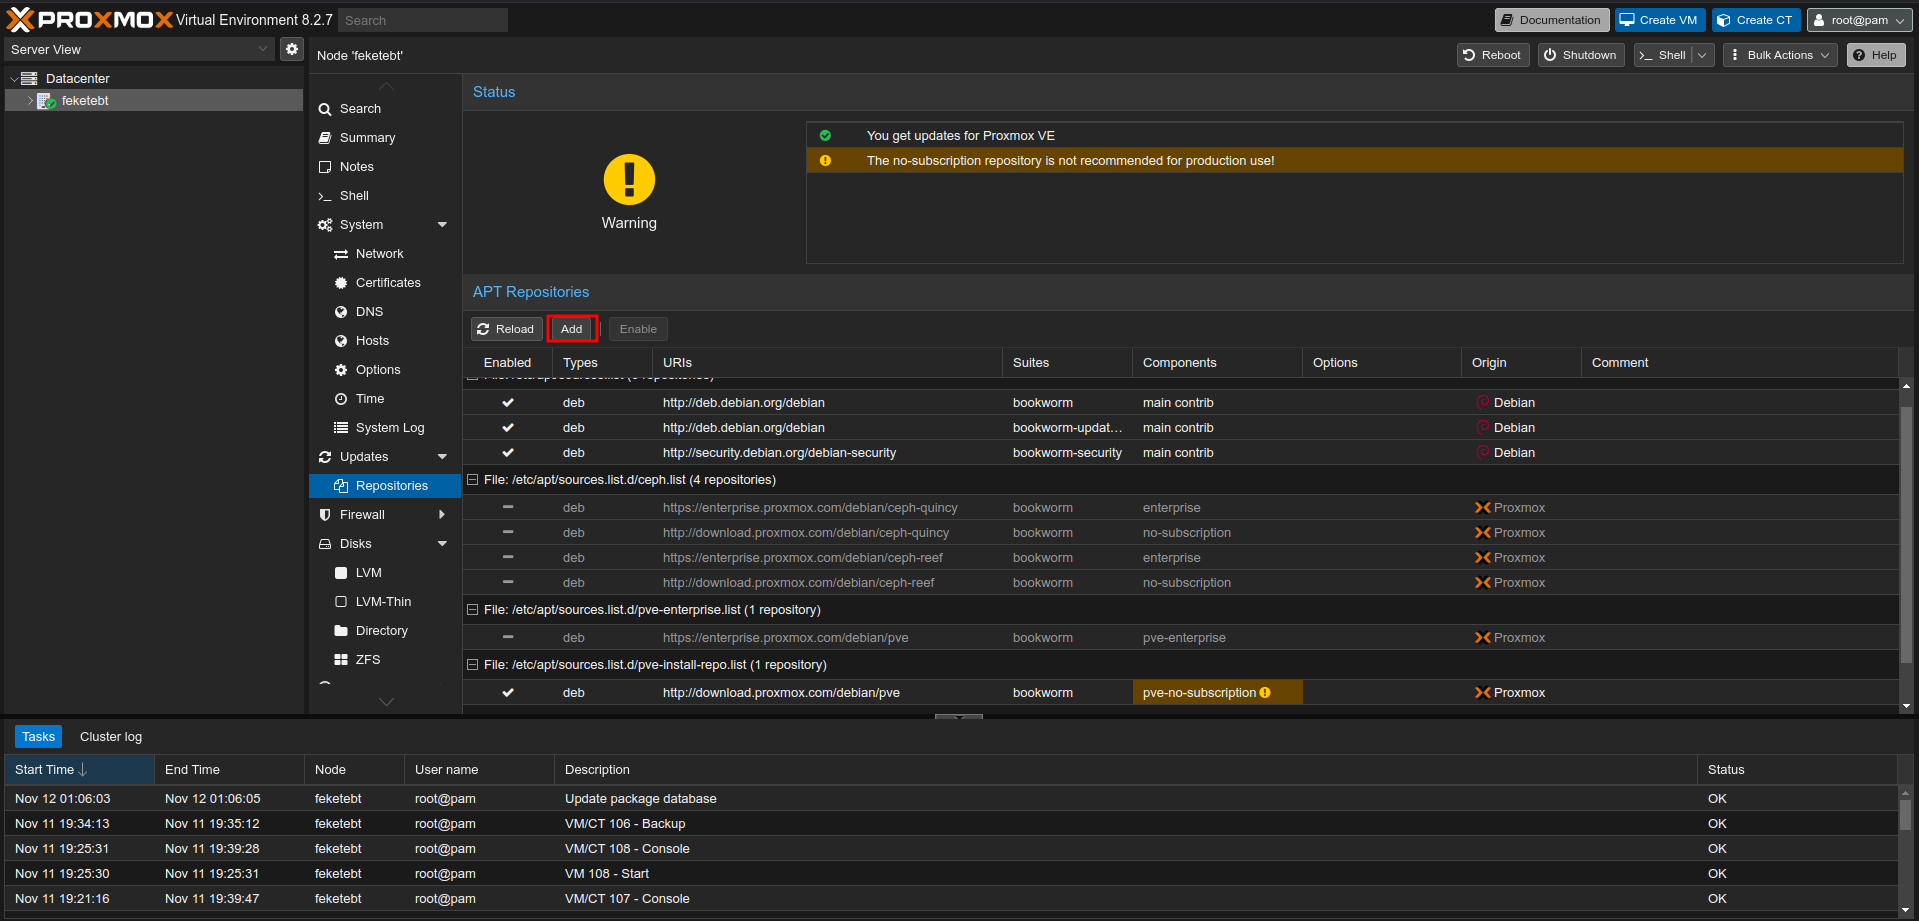The image size is (1919, 921).
Task: Collapse the pve-enterprise.list file group
Action: tap(473, 610)
